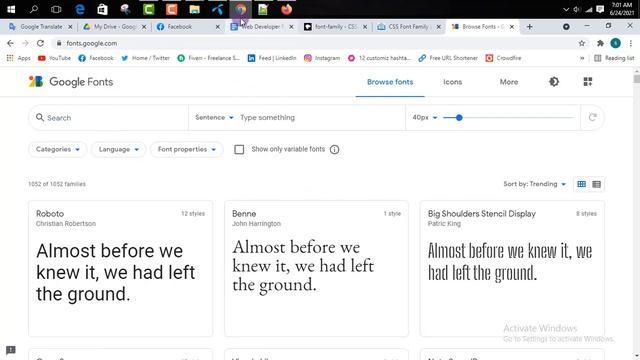Viewport: 640px width, 360px height.
Task: Open Chrome three-dot menu
Action: [x=631, y=43]
